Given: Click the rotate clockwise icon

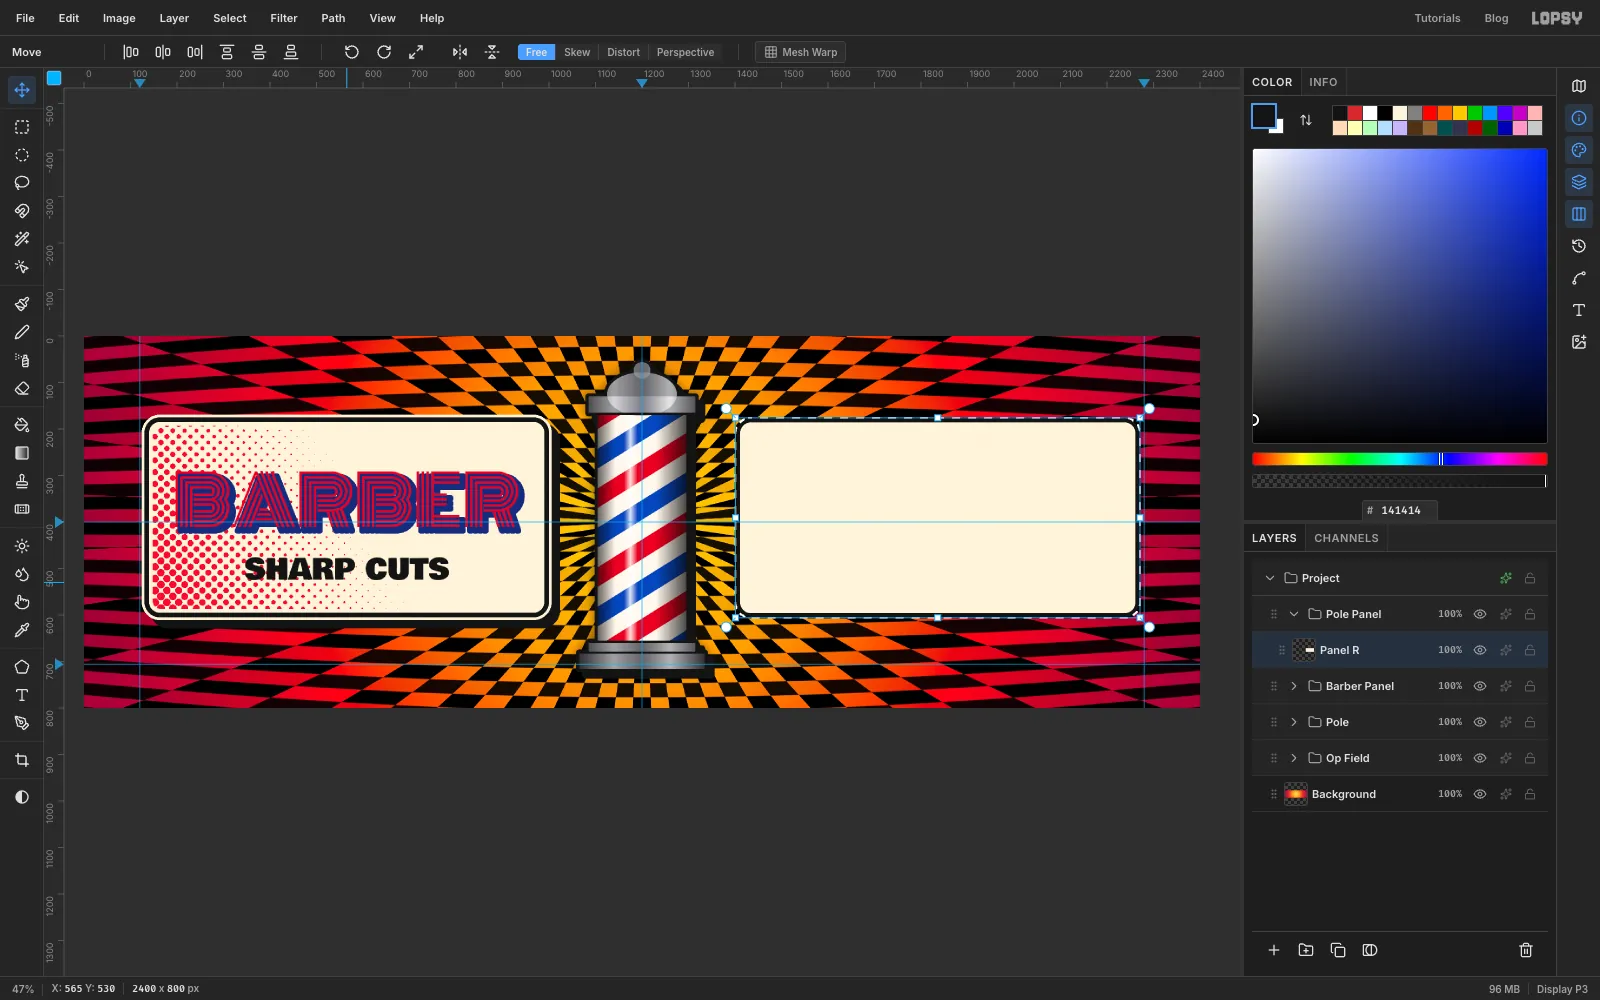Looking at the screenshot, I should [384, 52].
